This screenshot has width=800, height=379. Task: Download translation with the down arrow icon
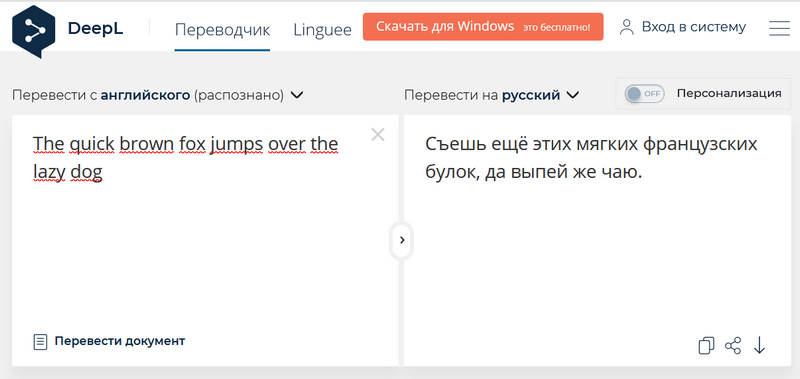[x=760, y=345]
